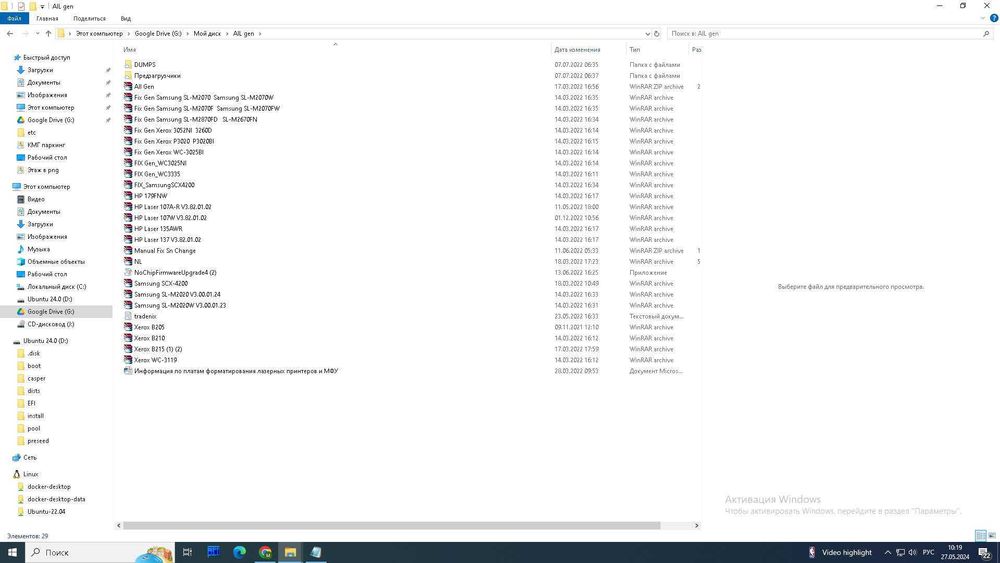This screenshot has width=1000, height=563.
Task: Open Музыка under Этот компьютер
Action: click(x=38, y=249)
